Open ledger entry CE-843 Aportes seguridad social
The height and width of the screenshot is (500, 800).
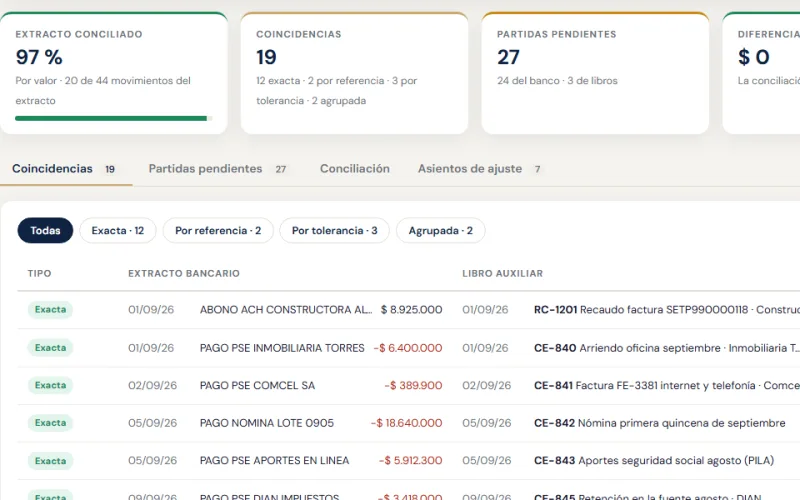654,460
